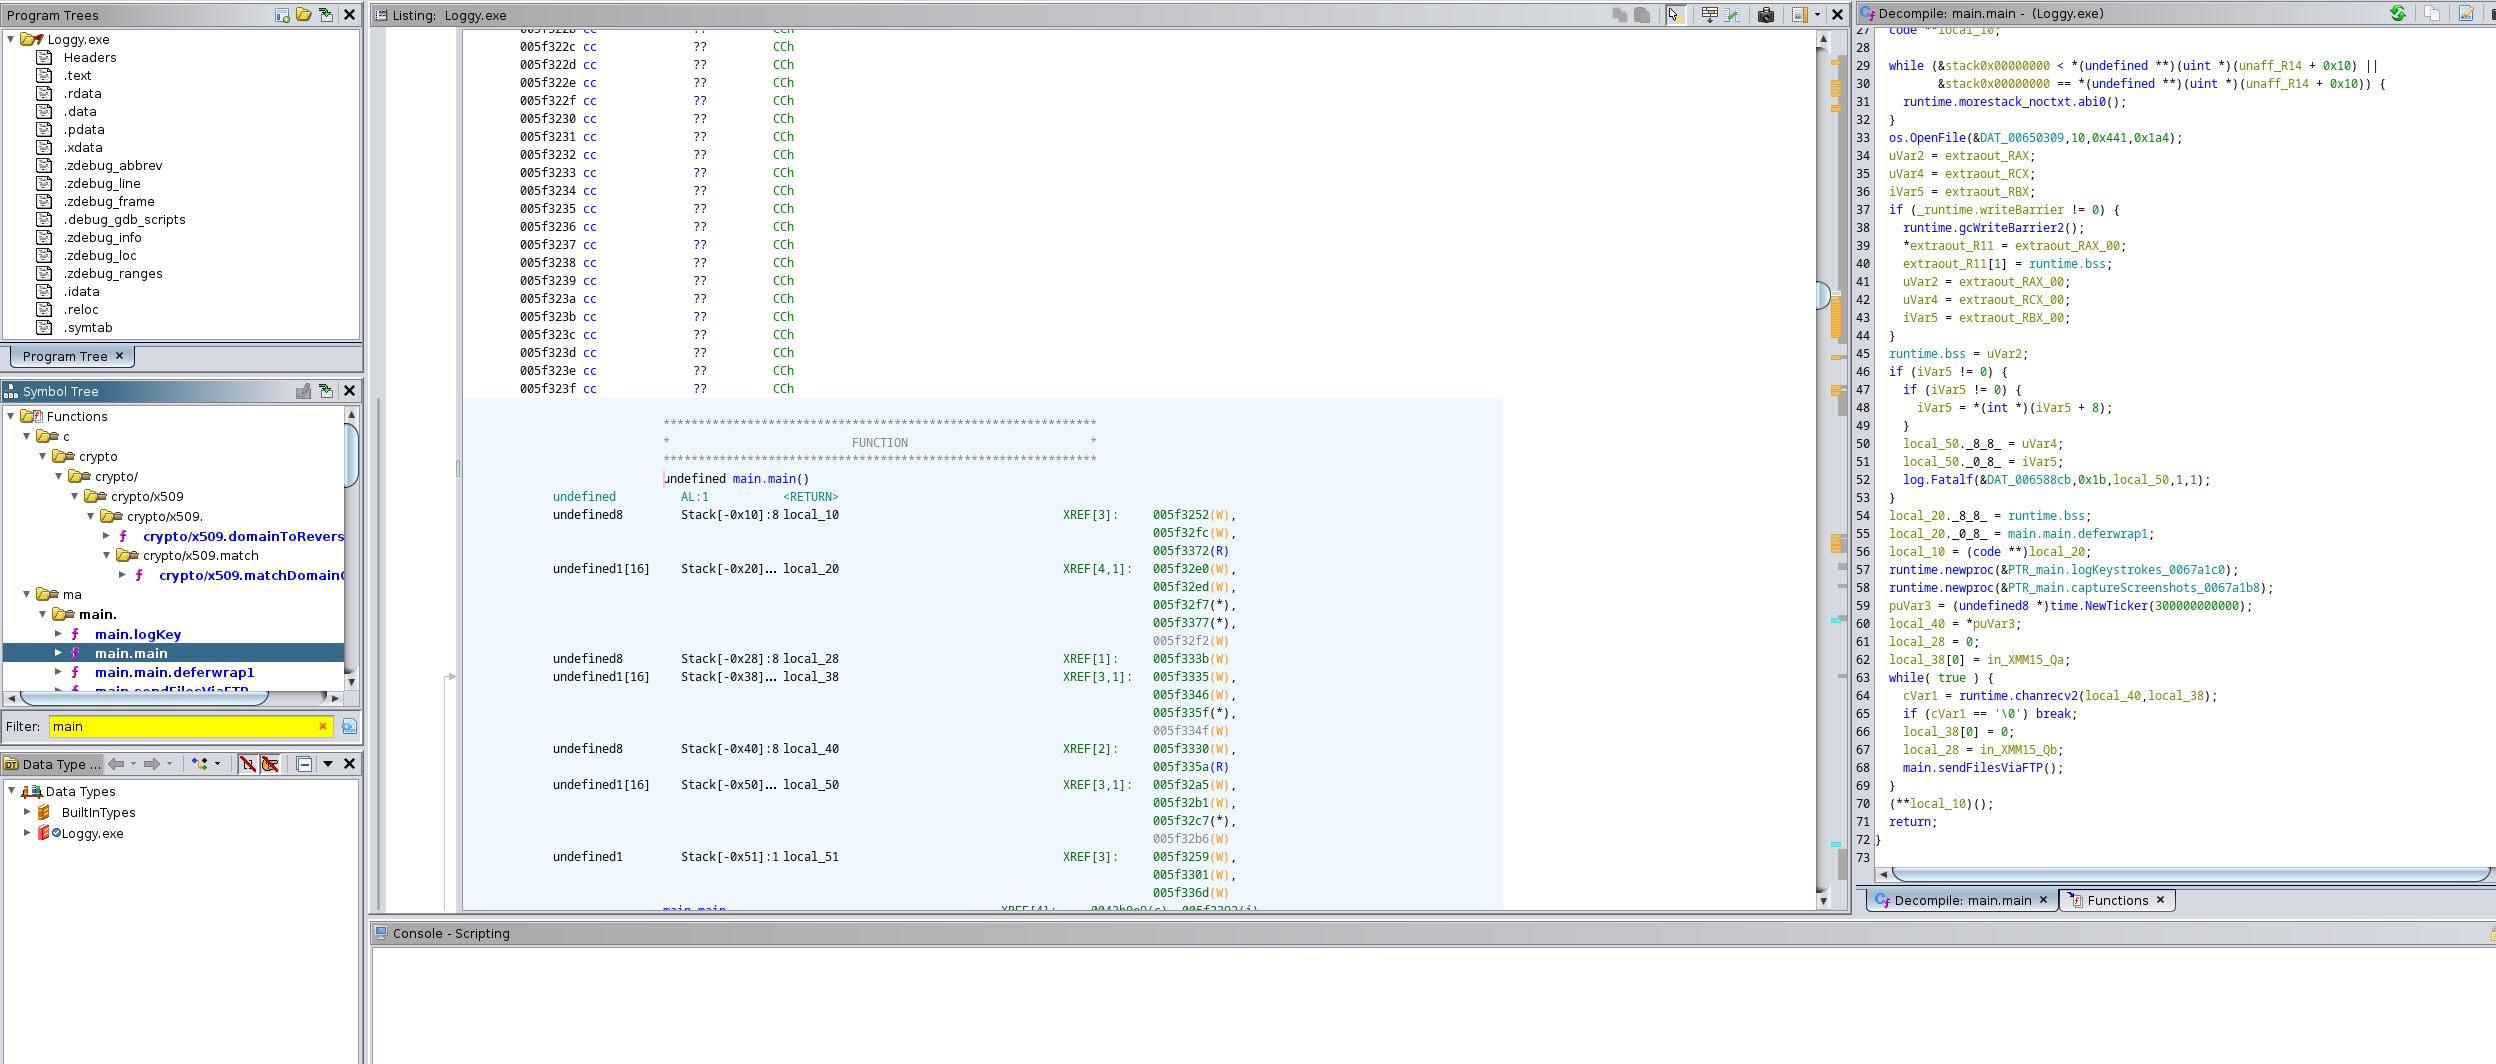This screenshot has height=1064, width=2496.
Task: Open Data Type Manager filter/arrange icon
Action: point(200,764)
